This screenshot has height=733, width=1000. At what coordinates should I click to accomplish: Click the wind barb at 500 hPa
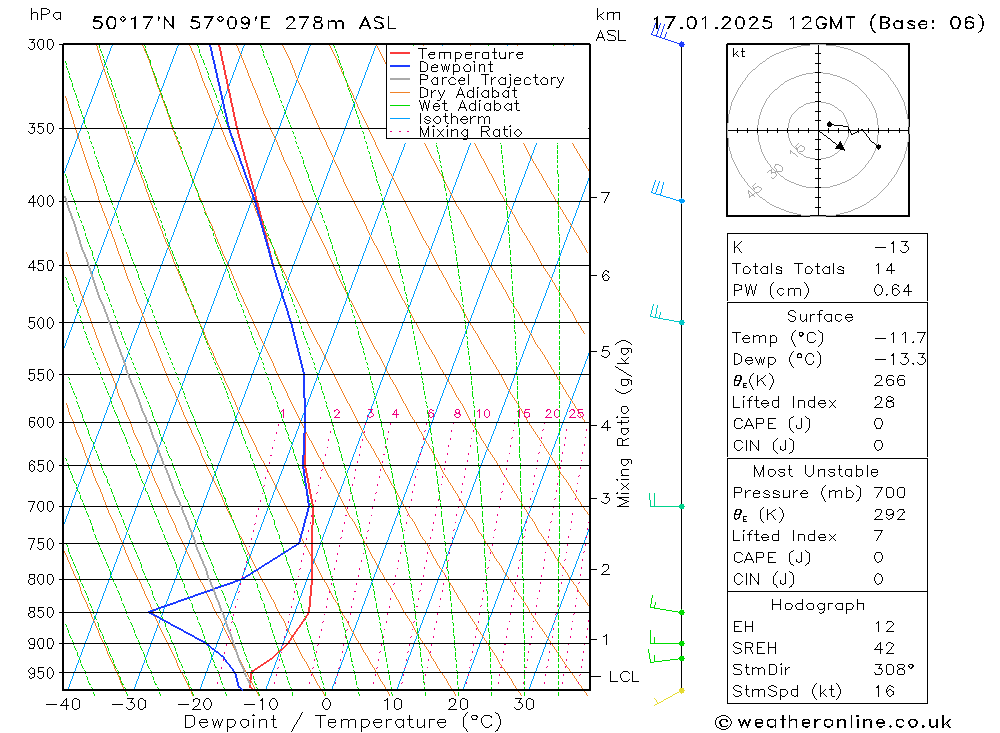(667, 314)
